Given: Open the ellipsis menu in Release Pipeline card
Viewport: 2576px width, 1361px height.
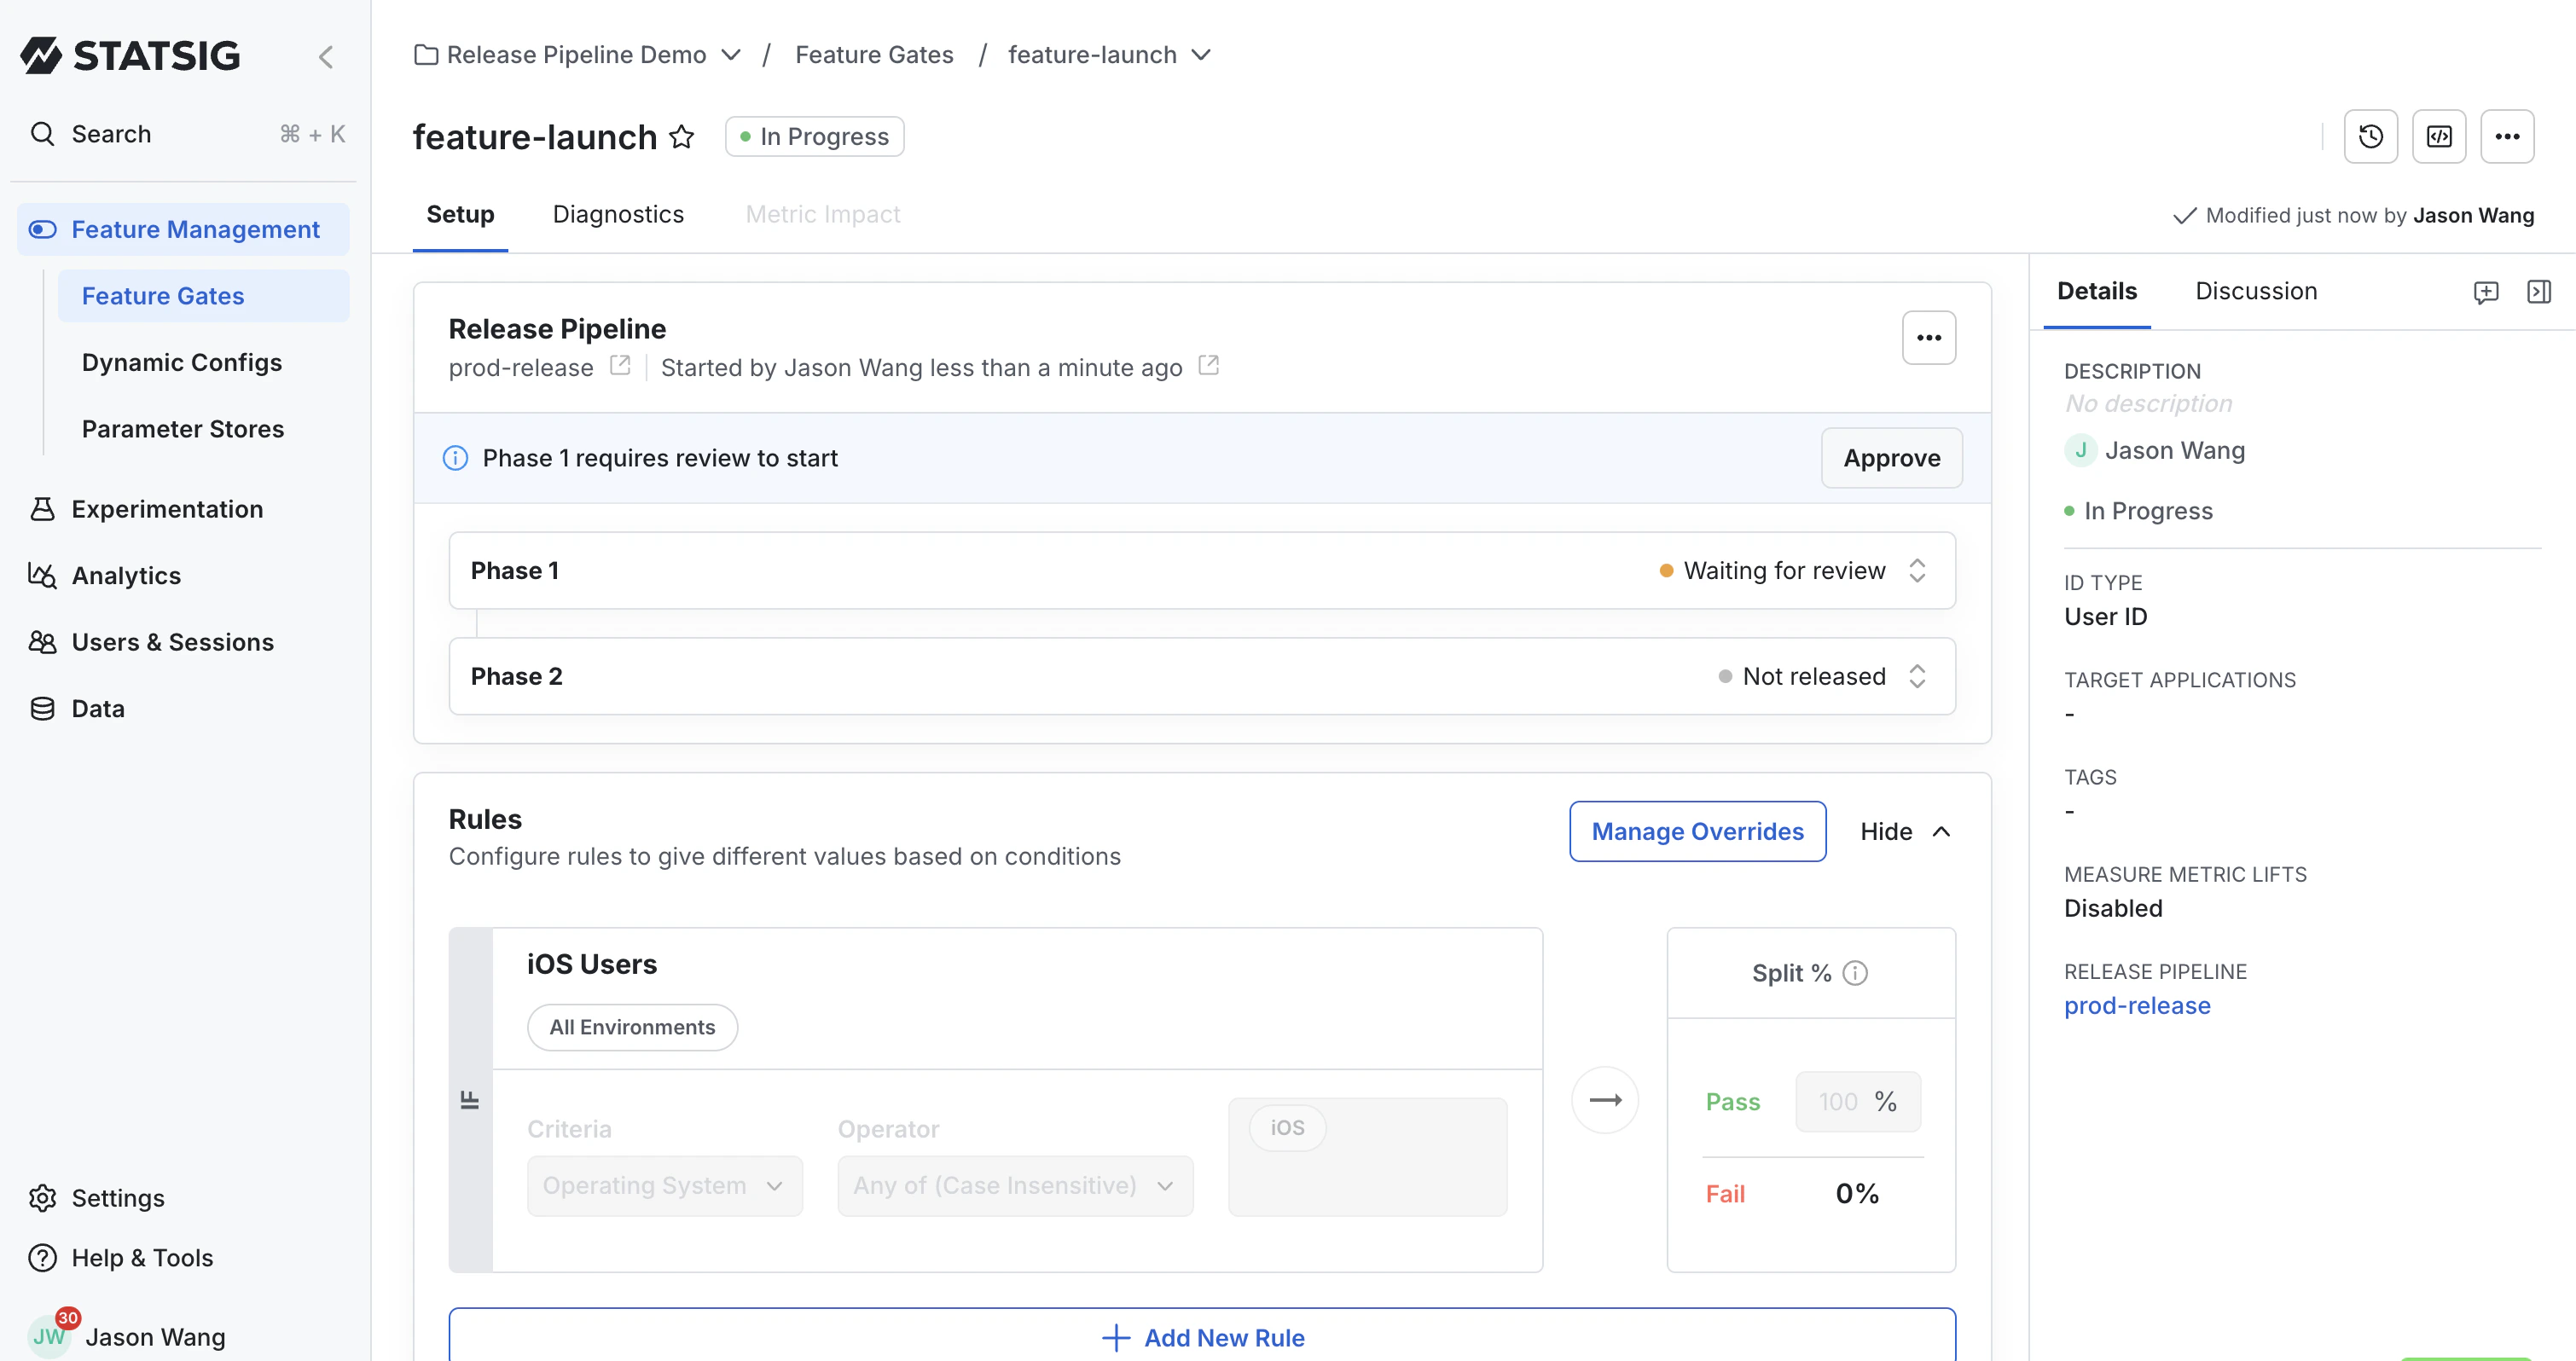Looking at the screenshot, I should tap(1929, 338).
